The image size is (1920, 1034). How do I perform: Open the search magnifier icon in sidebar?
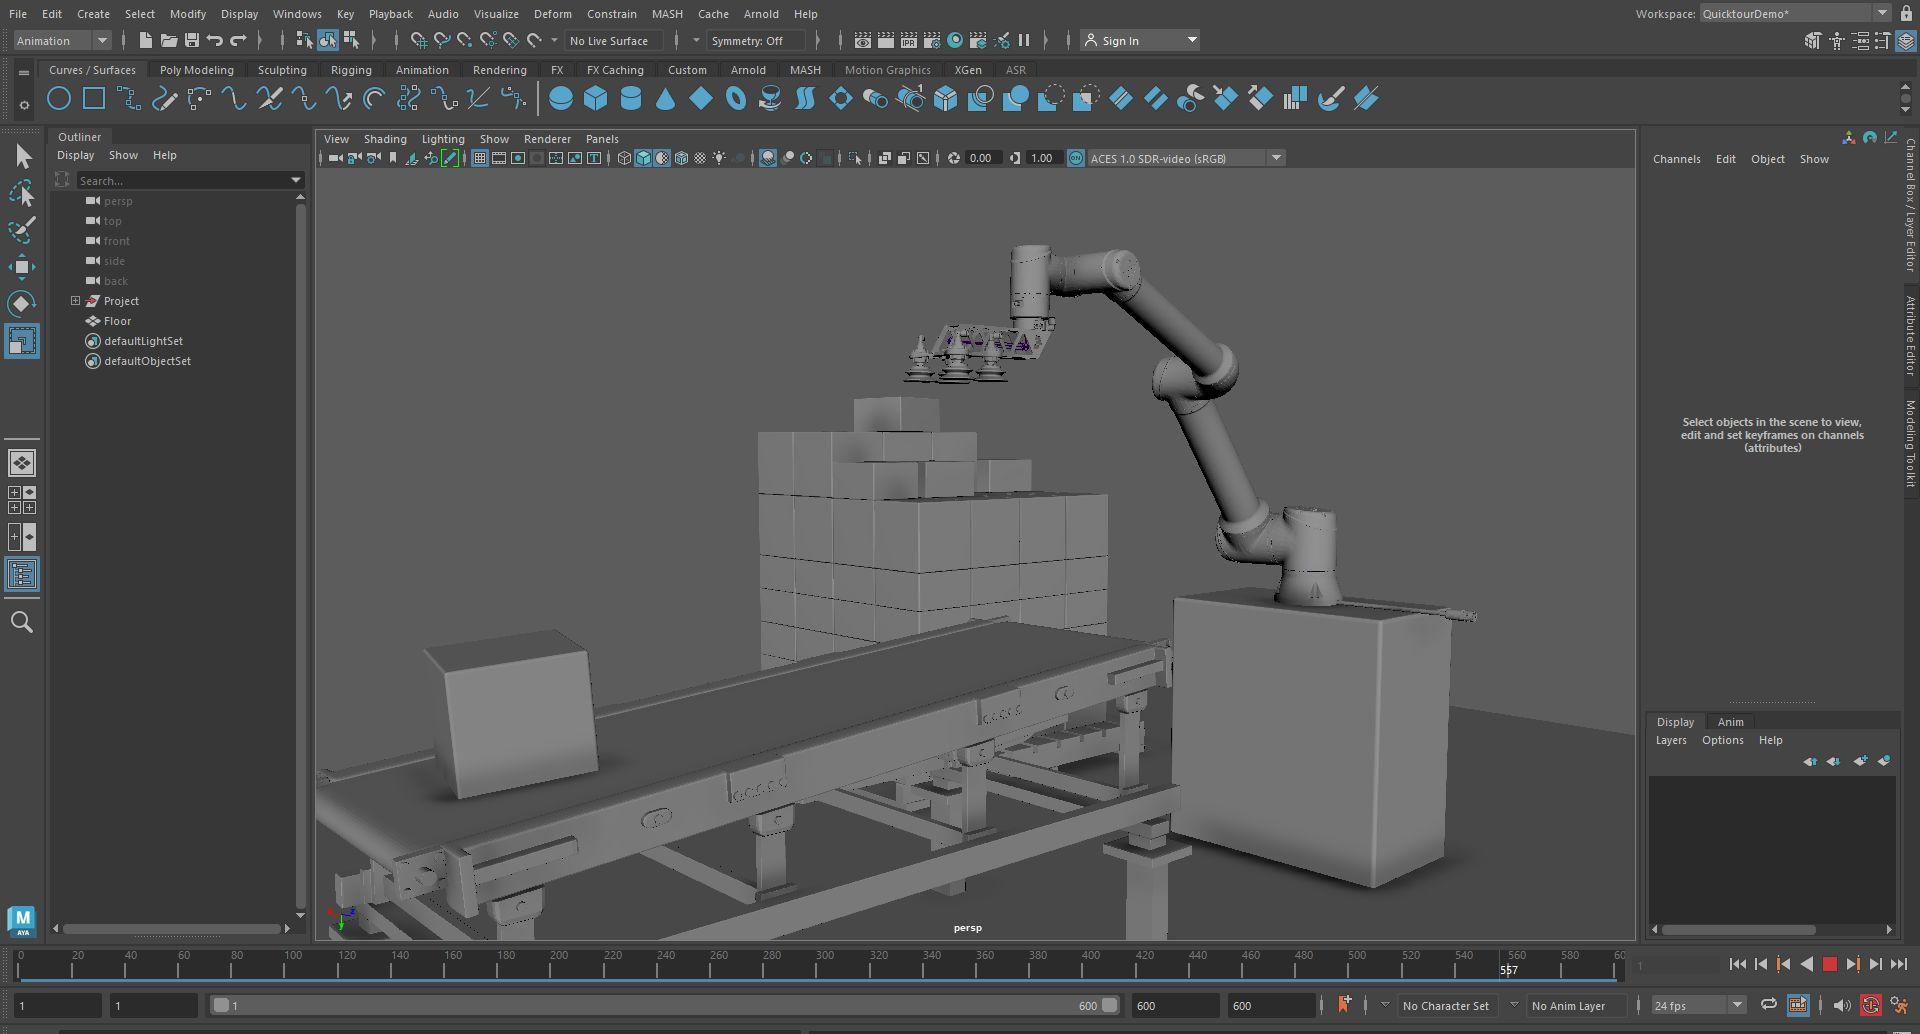click(x=22, y=622)
